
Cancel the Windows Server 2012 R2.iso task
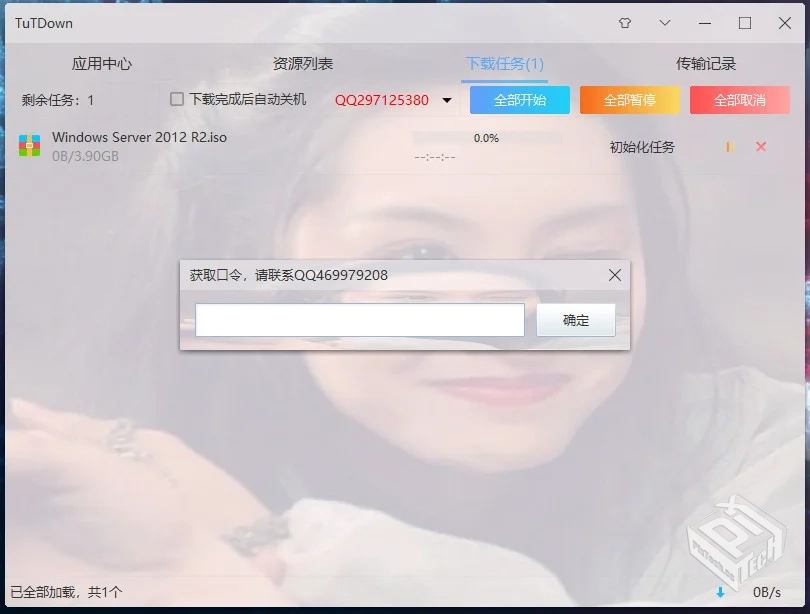point(761,147)
